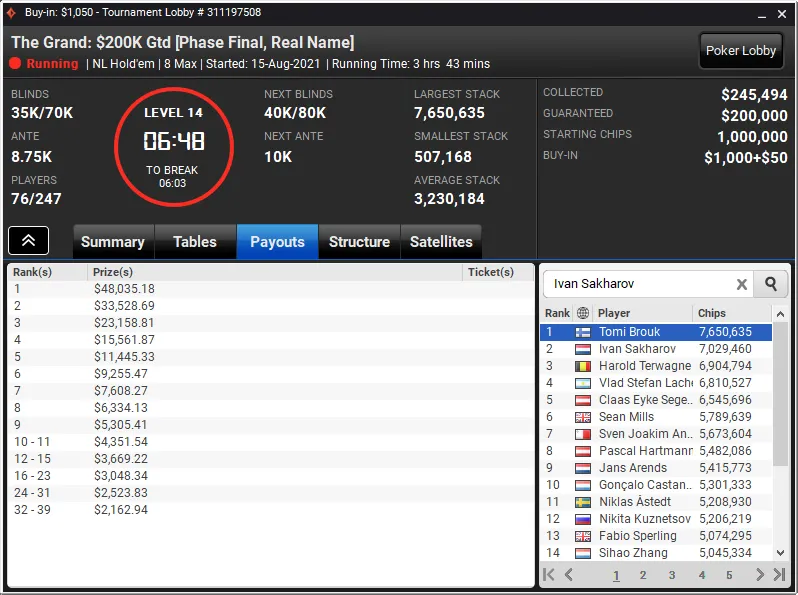This screenshot has height=595, width=798.
Task: Open player list page 3
Action: point(672,575)
